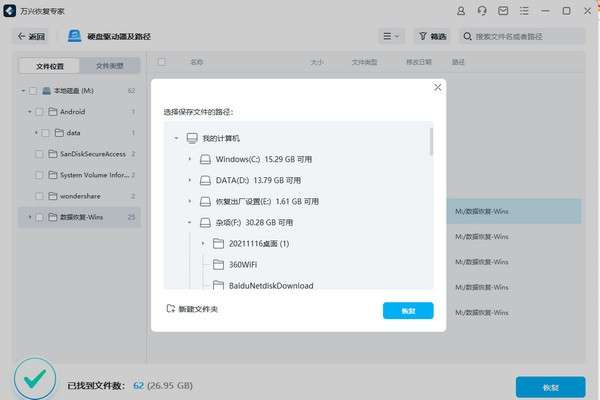Select the 360WiFi folder icon
The height and width of the screenshot is (400, 600).
point(218,264)
